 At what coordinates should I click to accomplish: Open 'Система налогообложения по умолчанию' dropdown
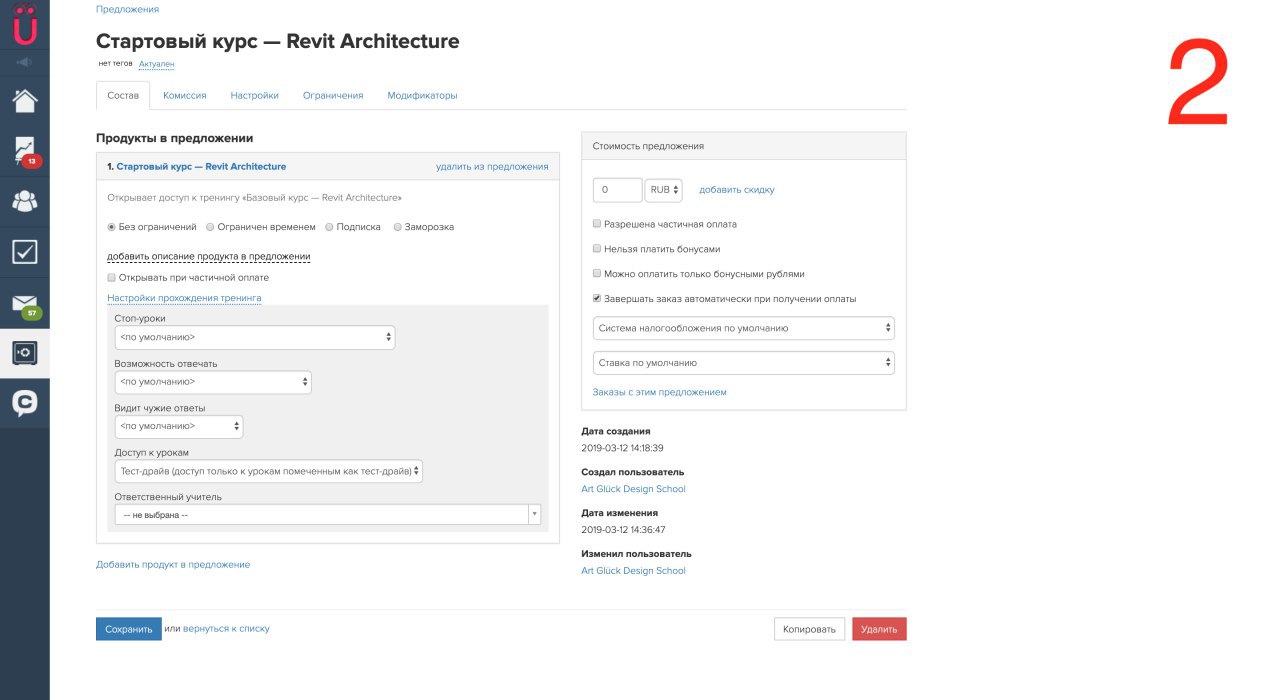(x=743, y=328)
